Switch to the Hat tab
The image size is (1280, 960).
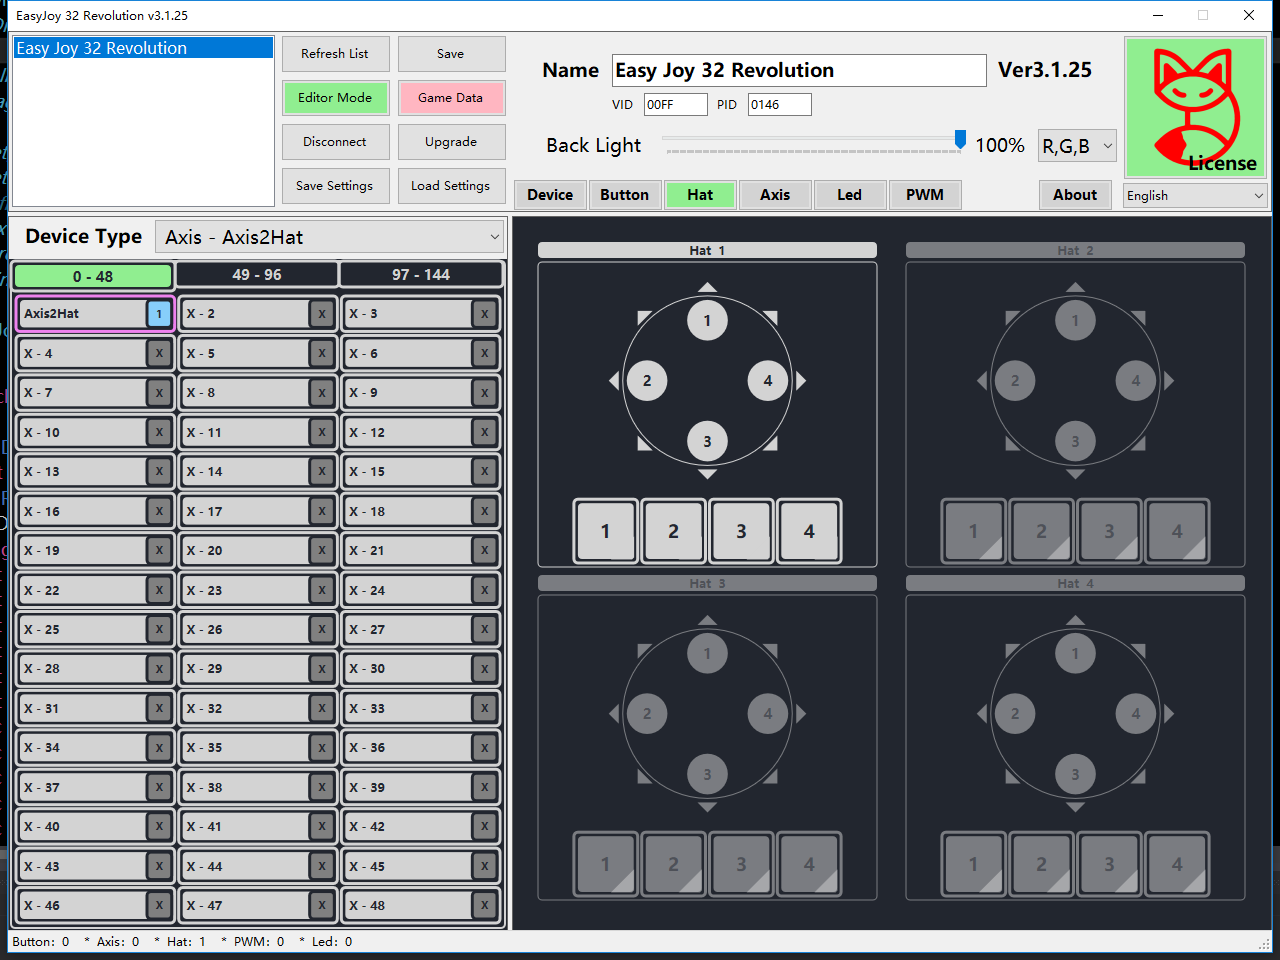click(700, 195)
